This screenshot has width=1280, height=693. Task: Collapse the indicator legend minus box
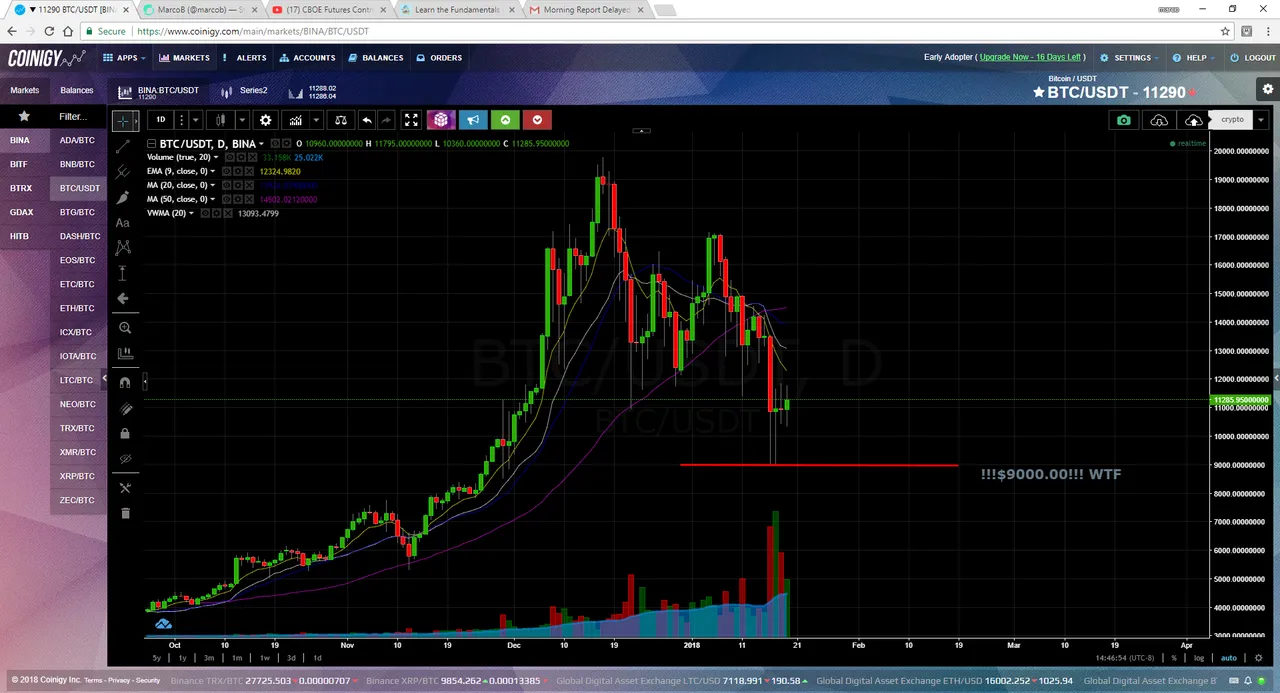(153, 144)
